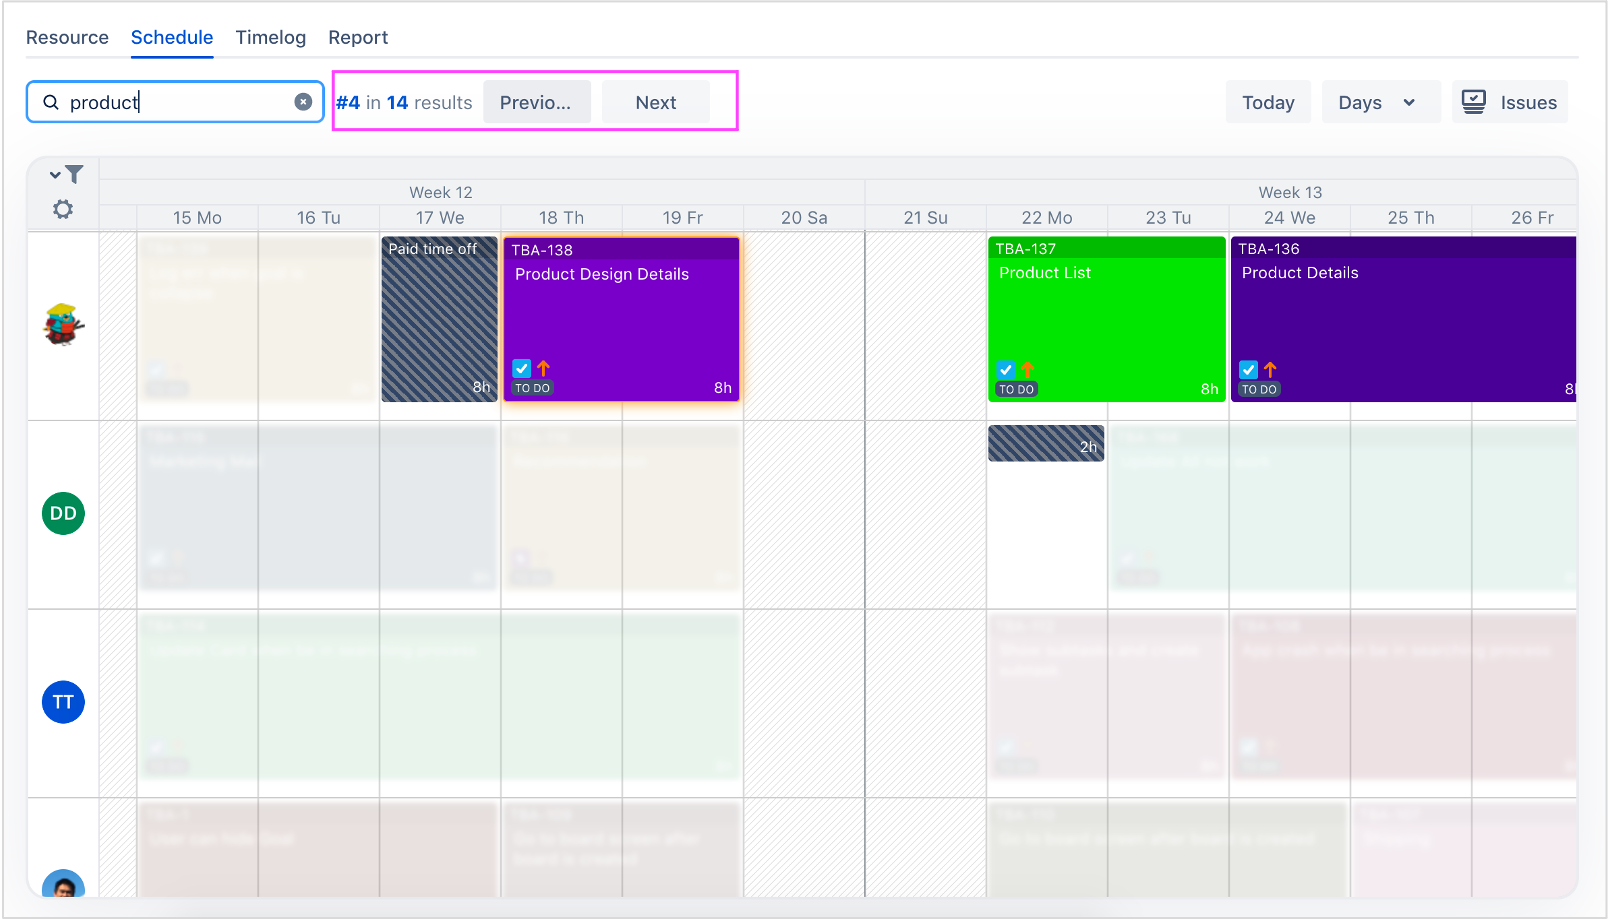Clear the search field text
Screen dimensions: 1608x920
303,102
